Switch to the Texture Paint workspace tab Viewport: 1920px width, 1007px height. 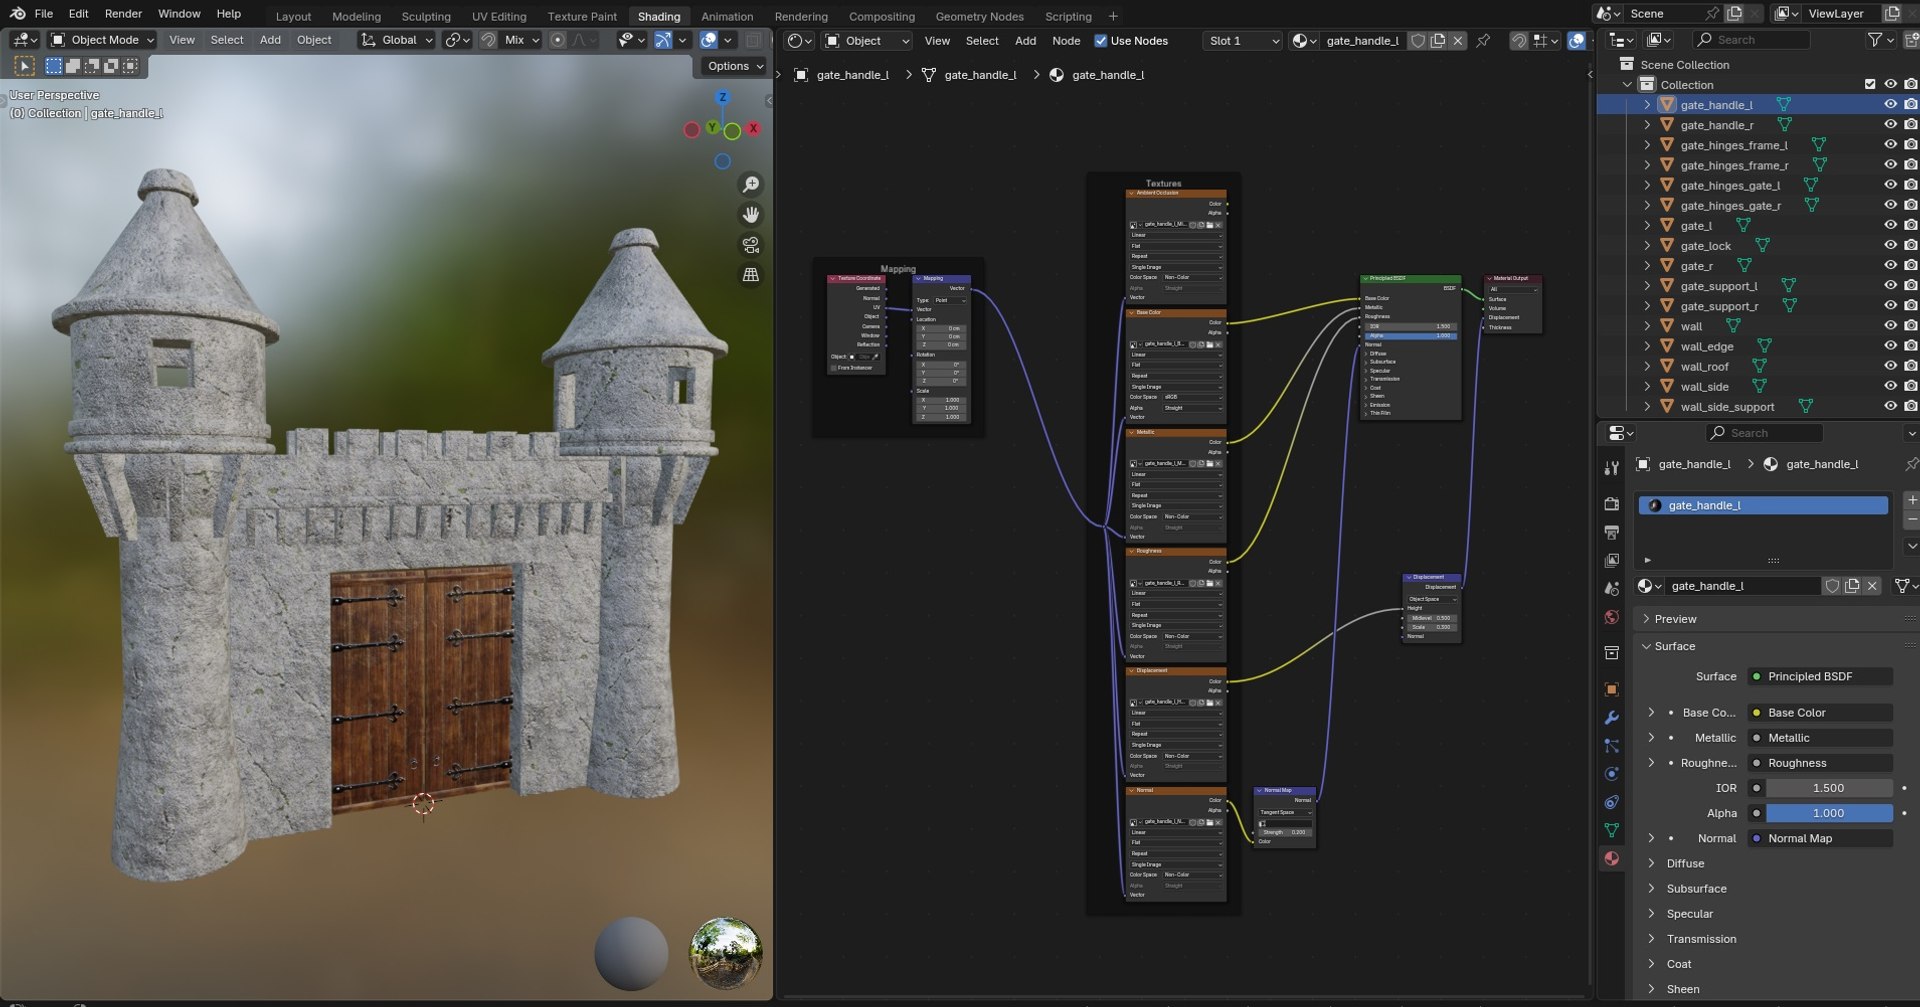point(582,16)
